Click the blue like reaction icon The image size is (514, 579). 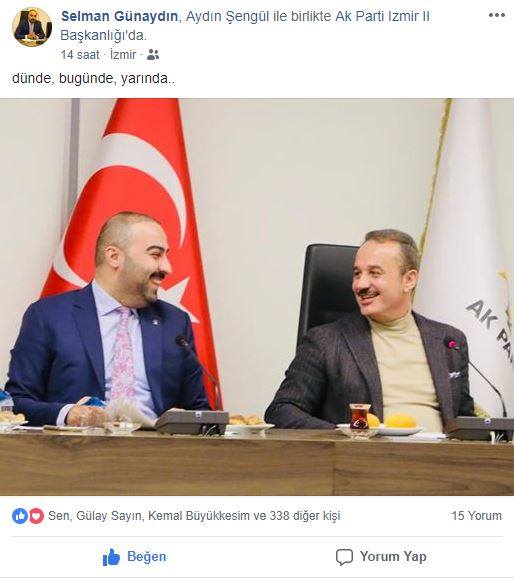pos(20,516)
